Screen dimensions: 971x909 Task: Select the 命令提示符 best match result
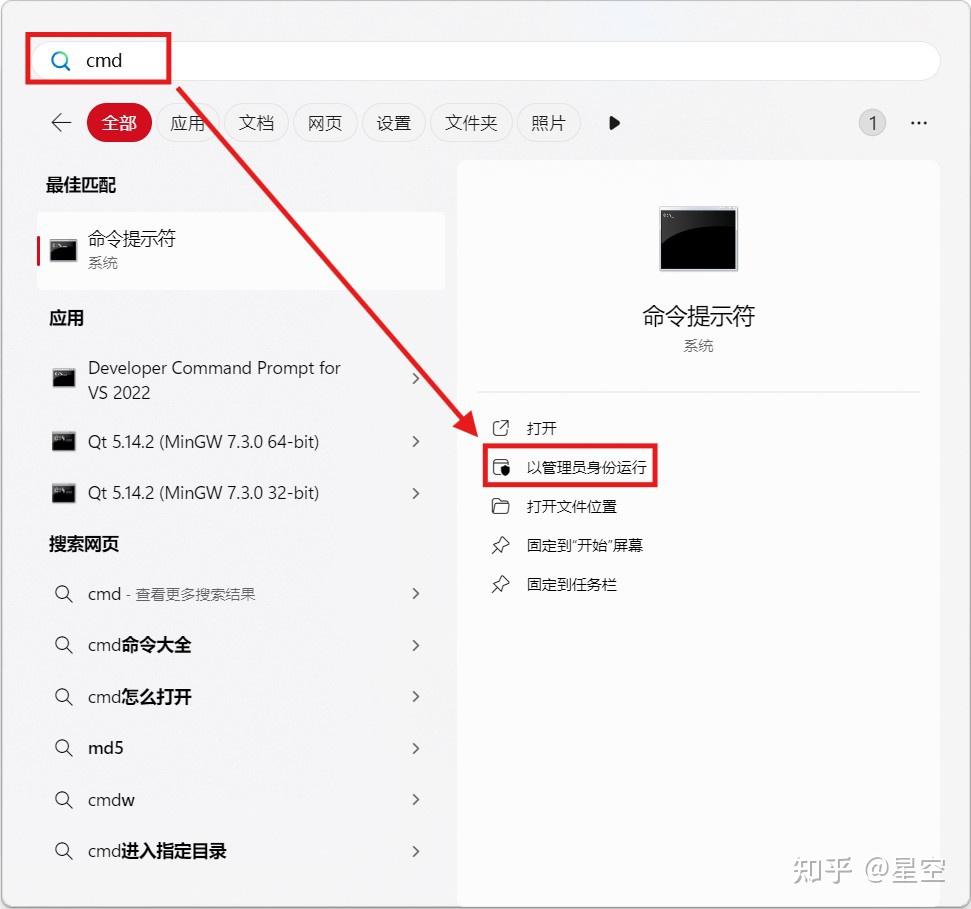241,251
